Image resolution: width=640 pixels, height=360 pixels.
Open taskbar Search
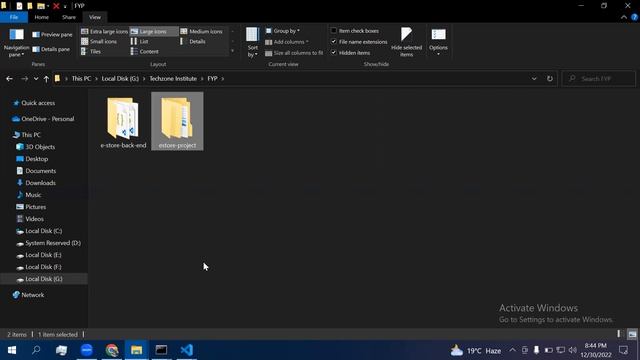36,350
